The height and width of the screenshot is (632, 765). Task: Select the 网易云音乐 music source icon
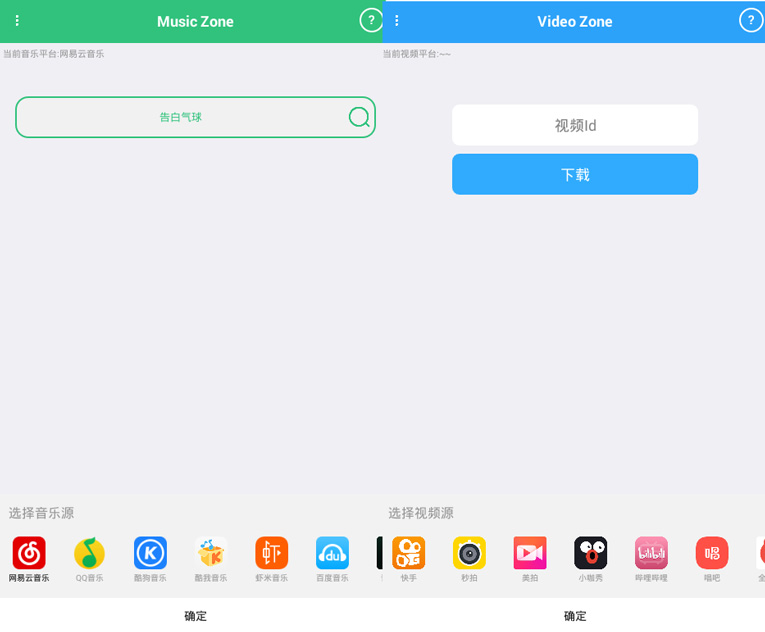tap(29, 553)
